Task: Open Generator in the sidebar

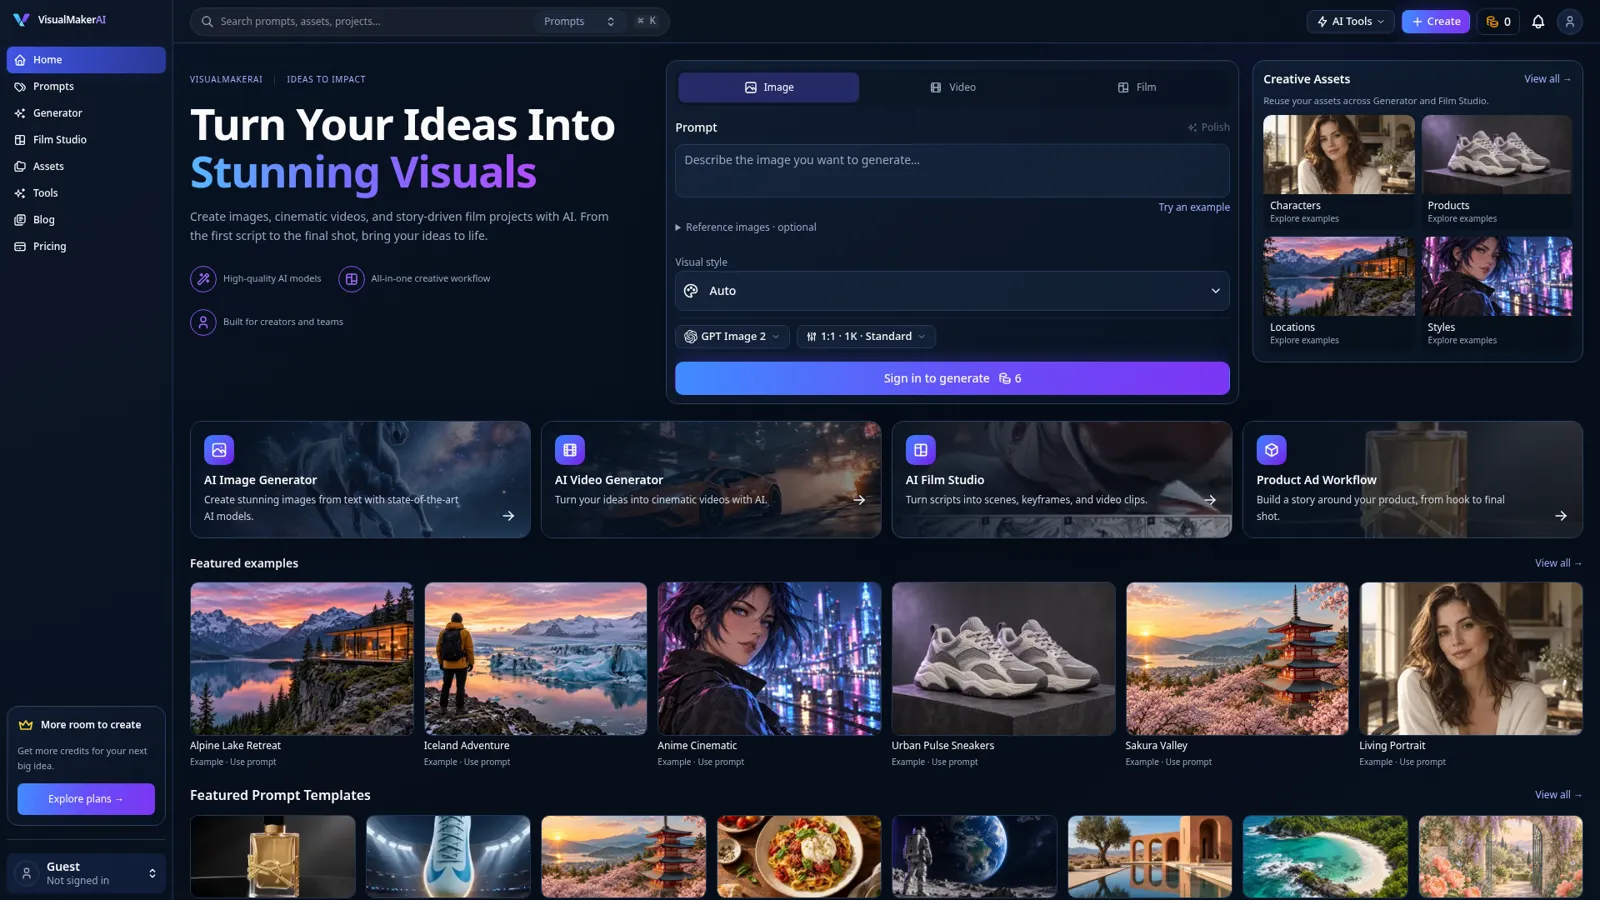Action: click(x=86, y=113)
